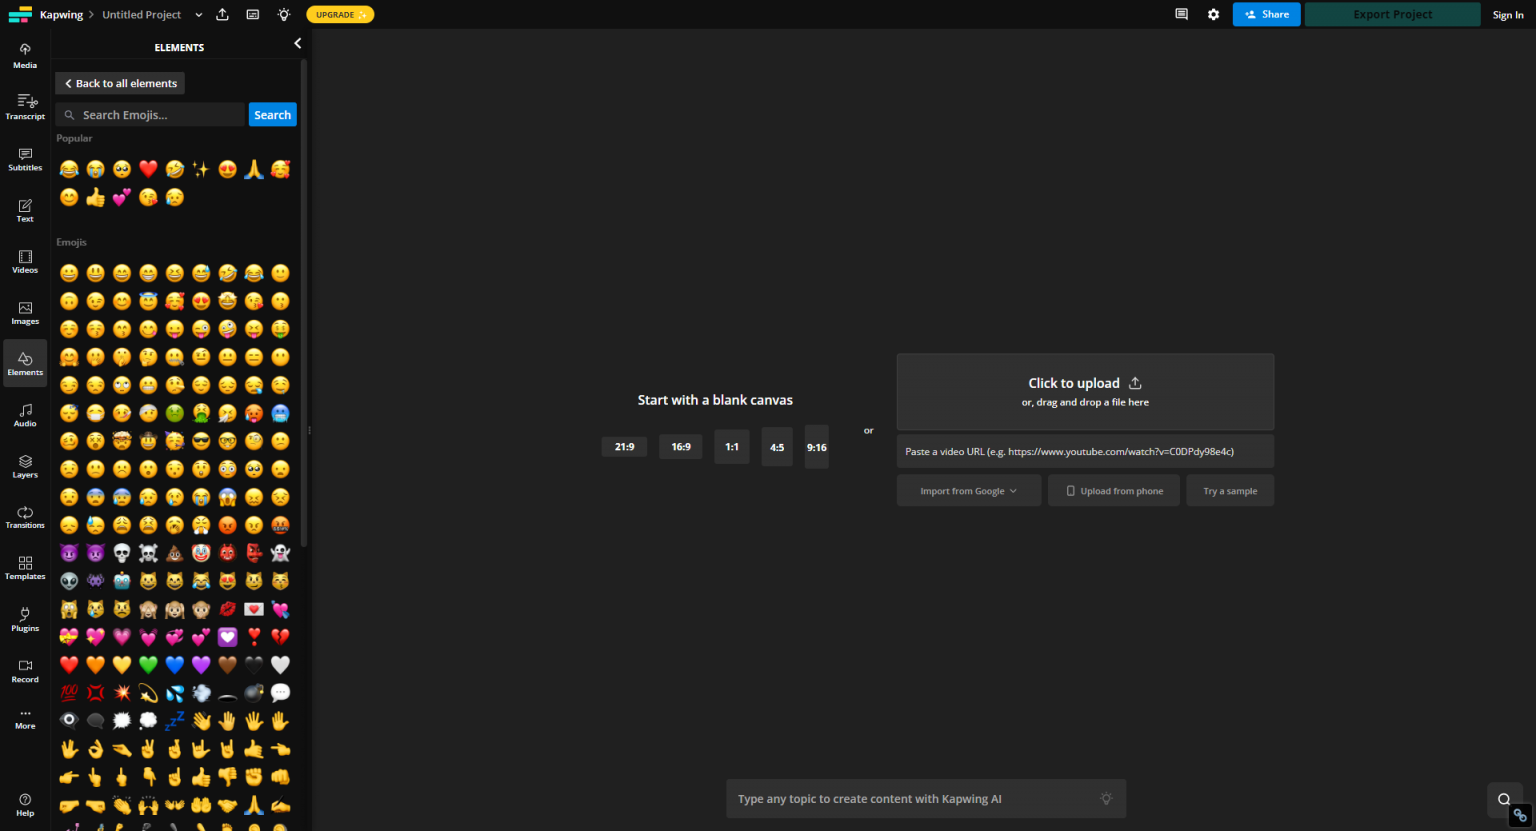This screenshot has height=831, width=1536.
Task: Collapse the Elements panel
Action: point(297,44)
